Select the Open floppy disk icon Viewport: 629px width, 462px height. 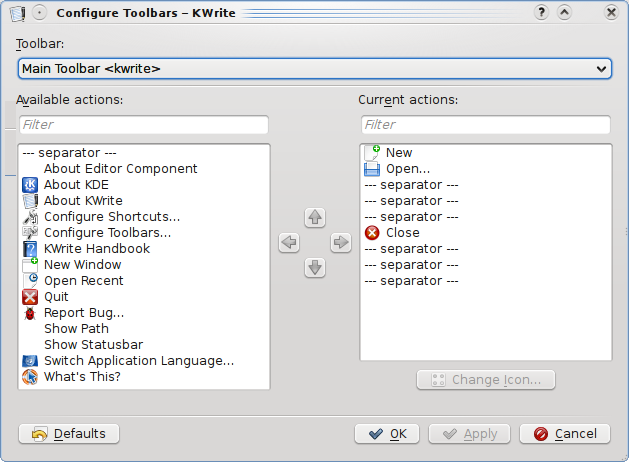click(x=373, y=169)
